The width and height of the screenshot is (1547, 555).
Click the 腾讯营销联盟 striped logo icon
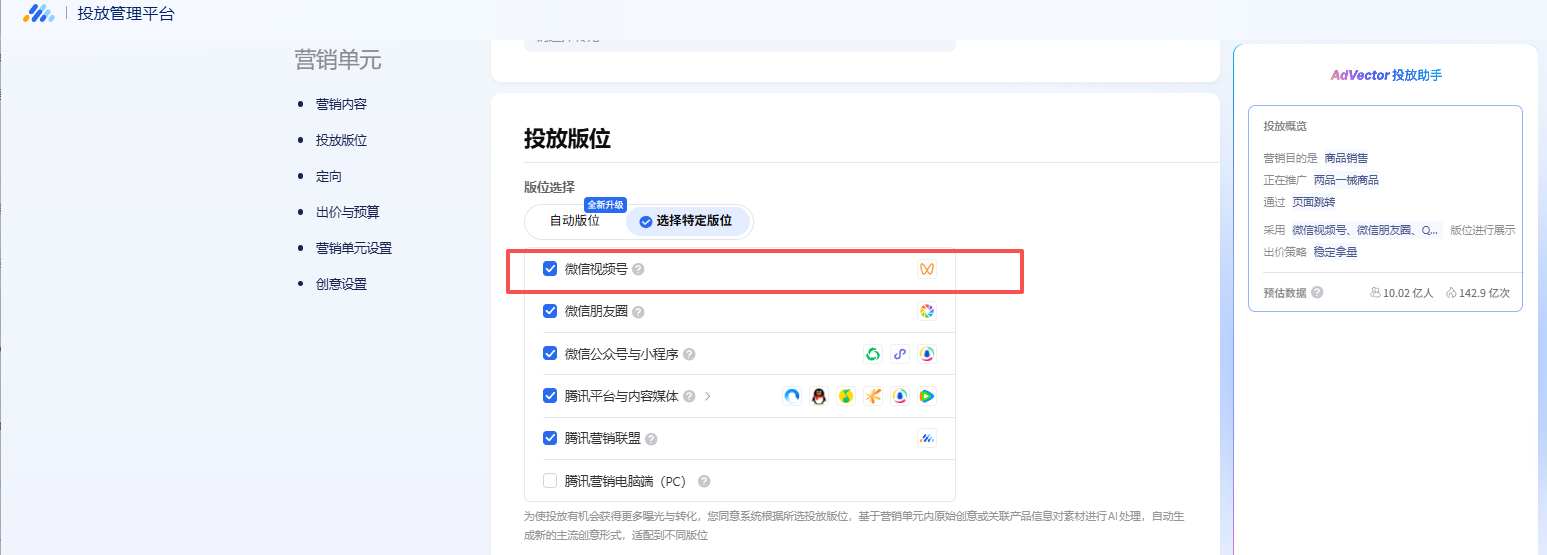click(927, 438)
